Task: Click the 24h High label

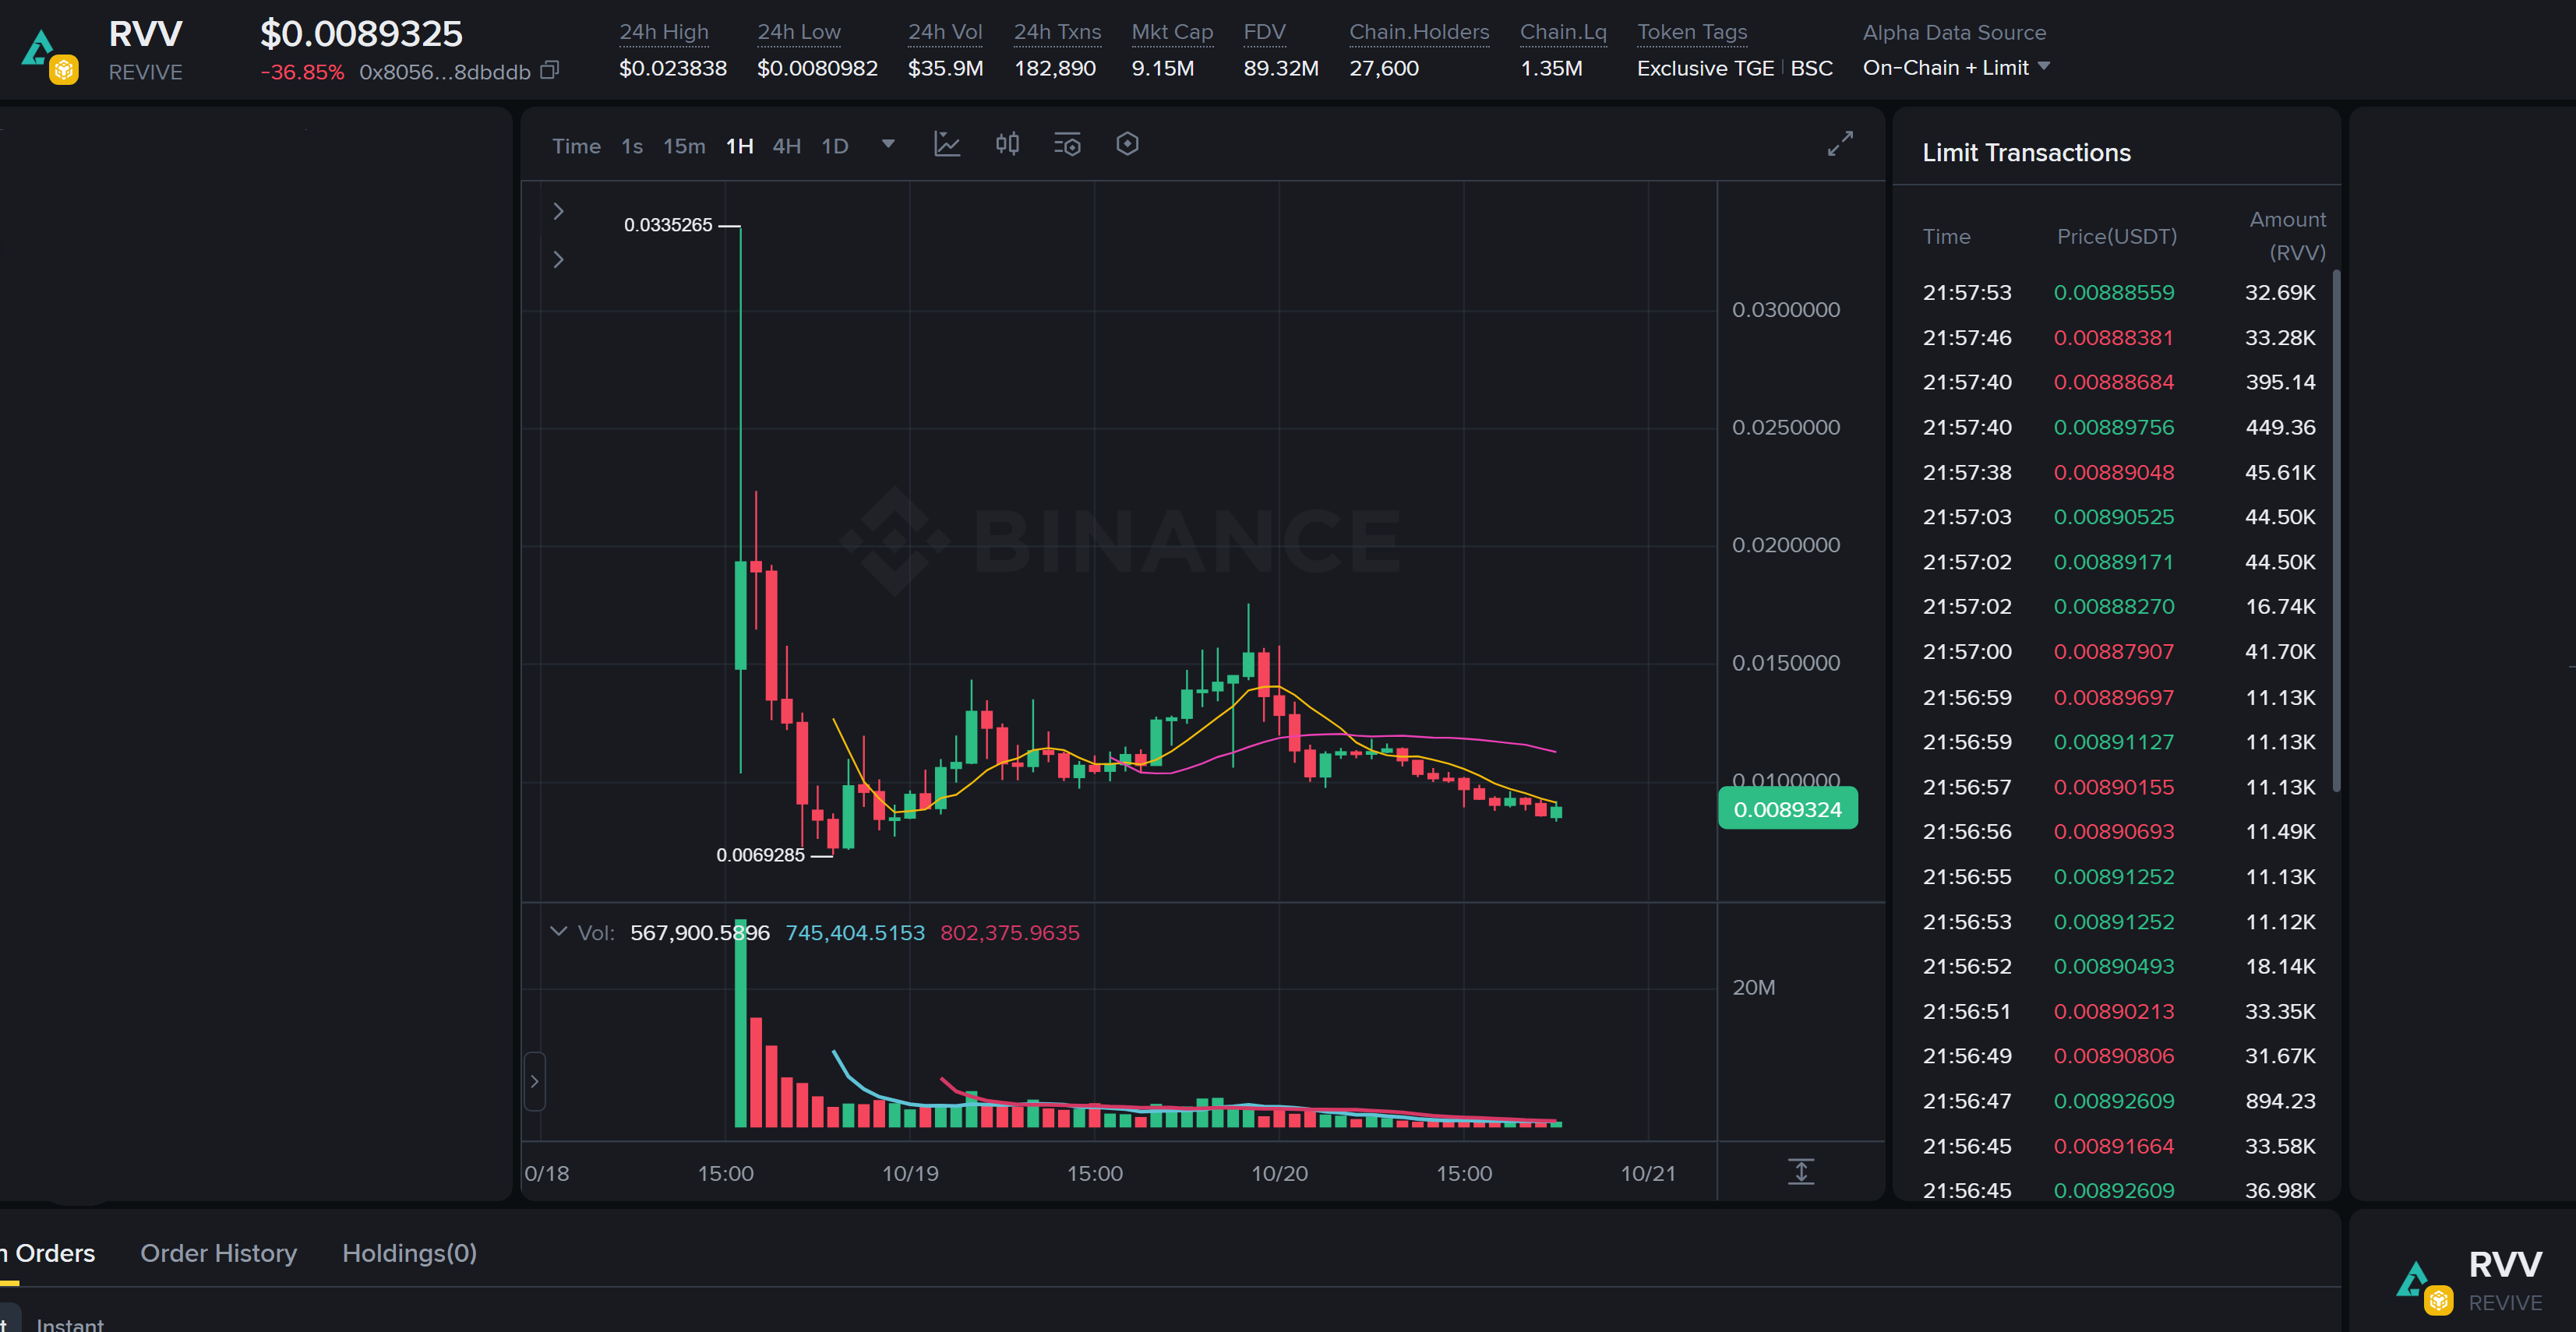Action: pos(664,32)
